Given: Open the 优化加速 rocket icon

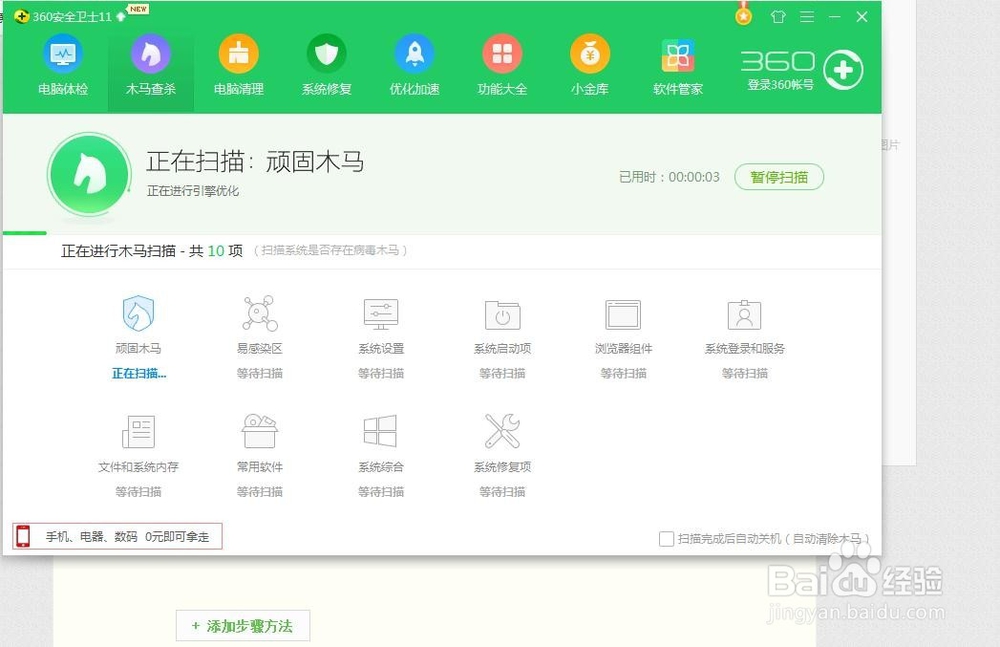Looking at the screenshot, I should 415,54.
